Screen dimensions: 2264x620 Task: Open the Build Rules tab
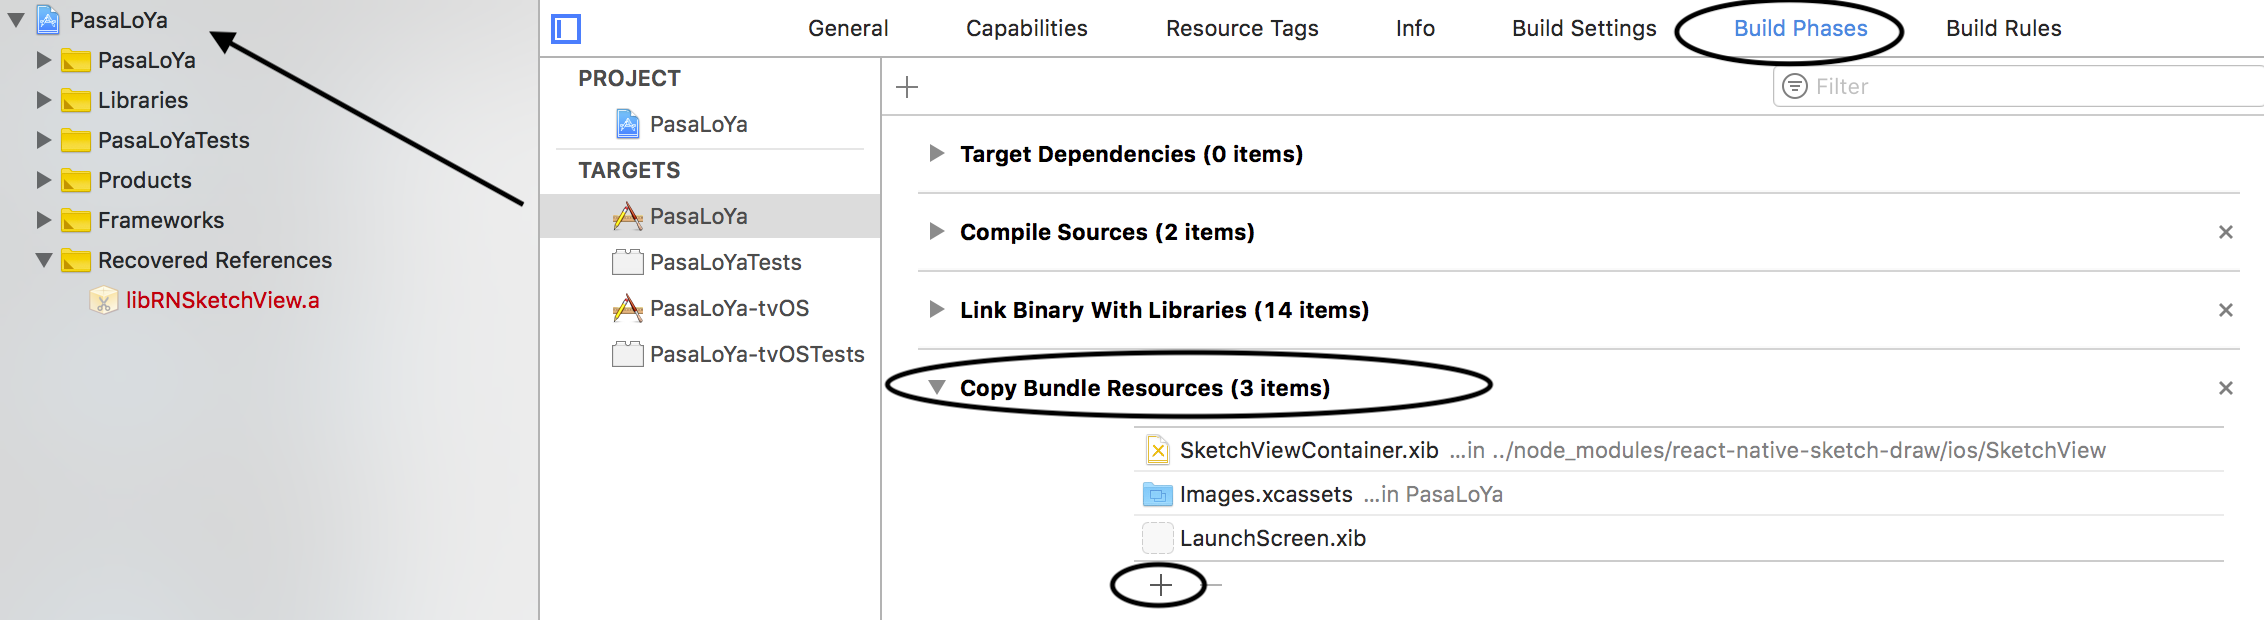click(2003, 28)
